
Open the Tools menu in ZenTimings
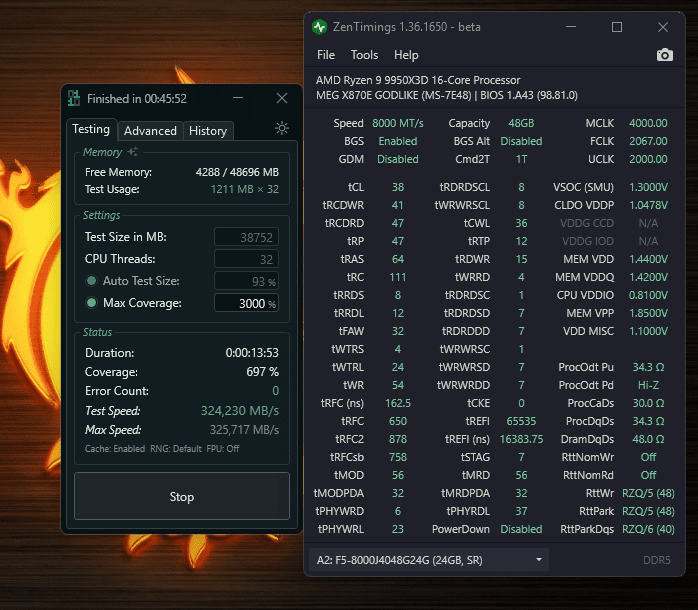(x=364, y=55)
